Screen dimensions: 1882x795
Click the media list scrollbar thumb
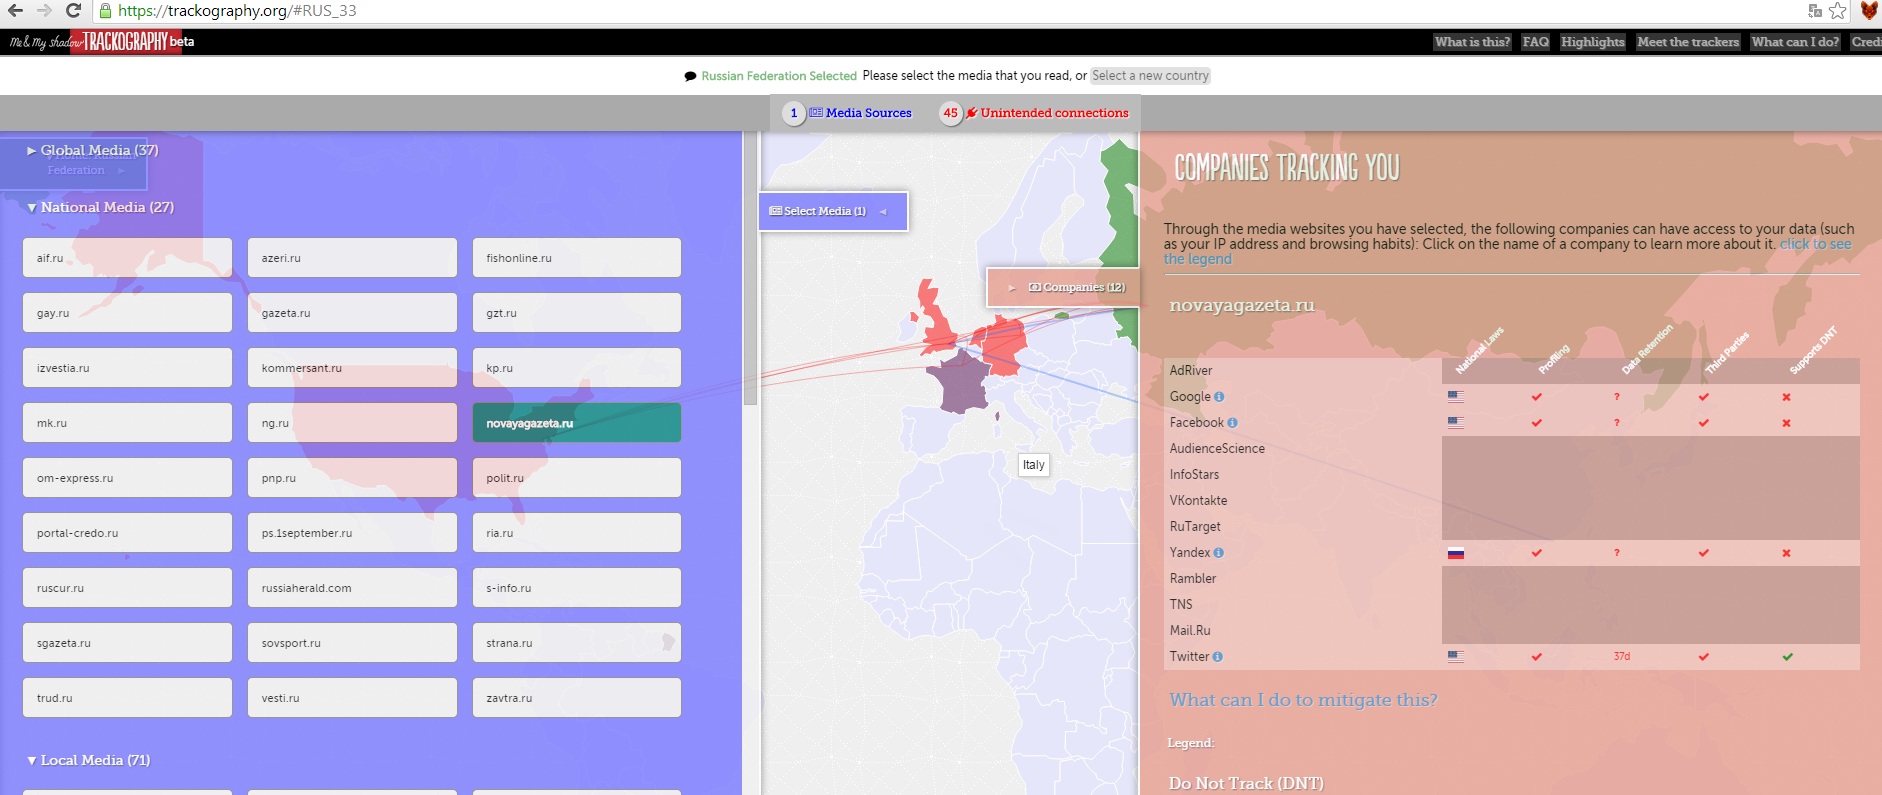pyautogui.click(x=751, y=268)
